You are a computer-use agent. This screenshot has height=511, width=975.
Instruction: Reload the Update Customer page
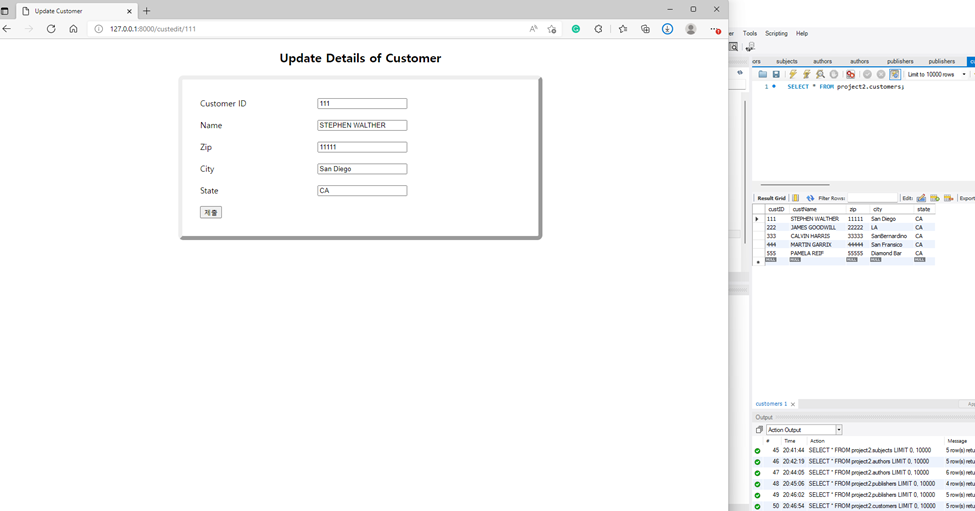tap(51, 29)
